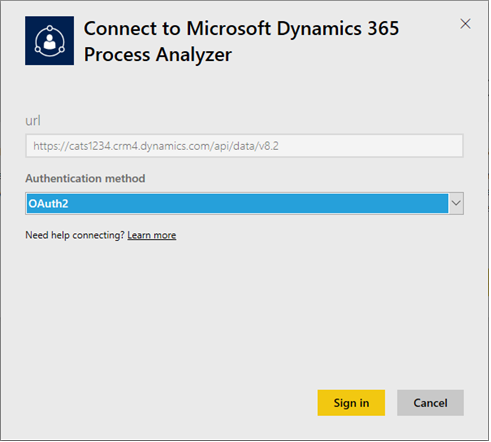
Task: Close the connect dialog with X
Action: pyautogui.click(x=465, y=24)
